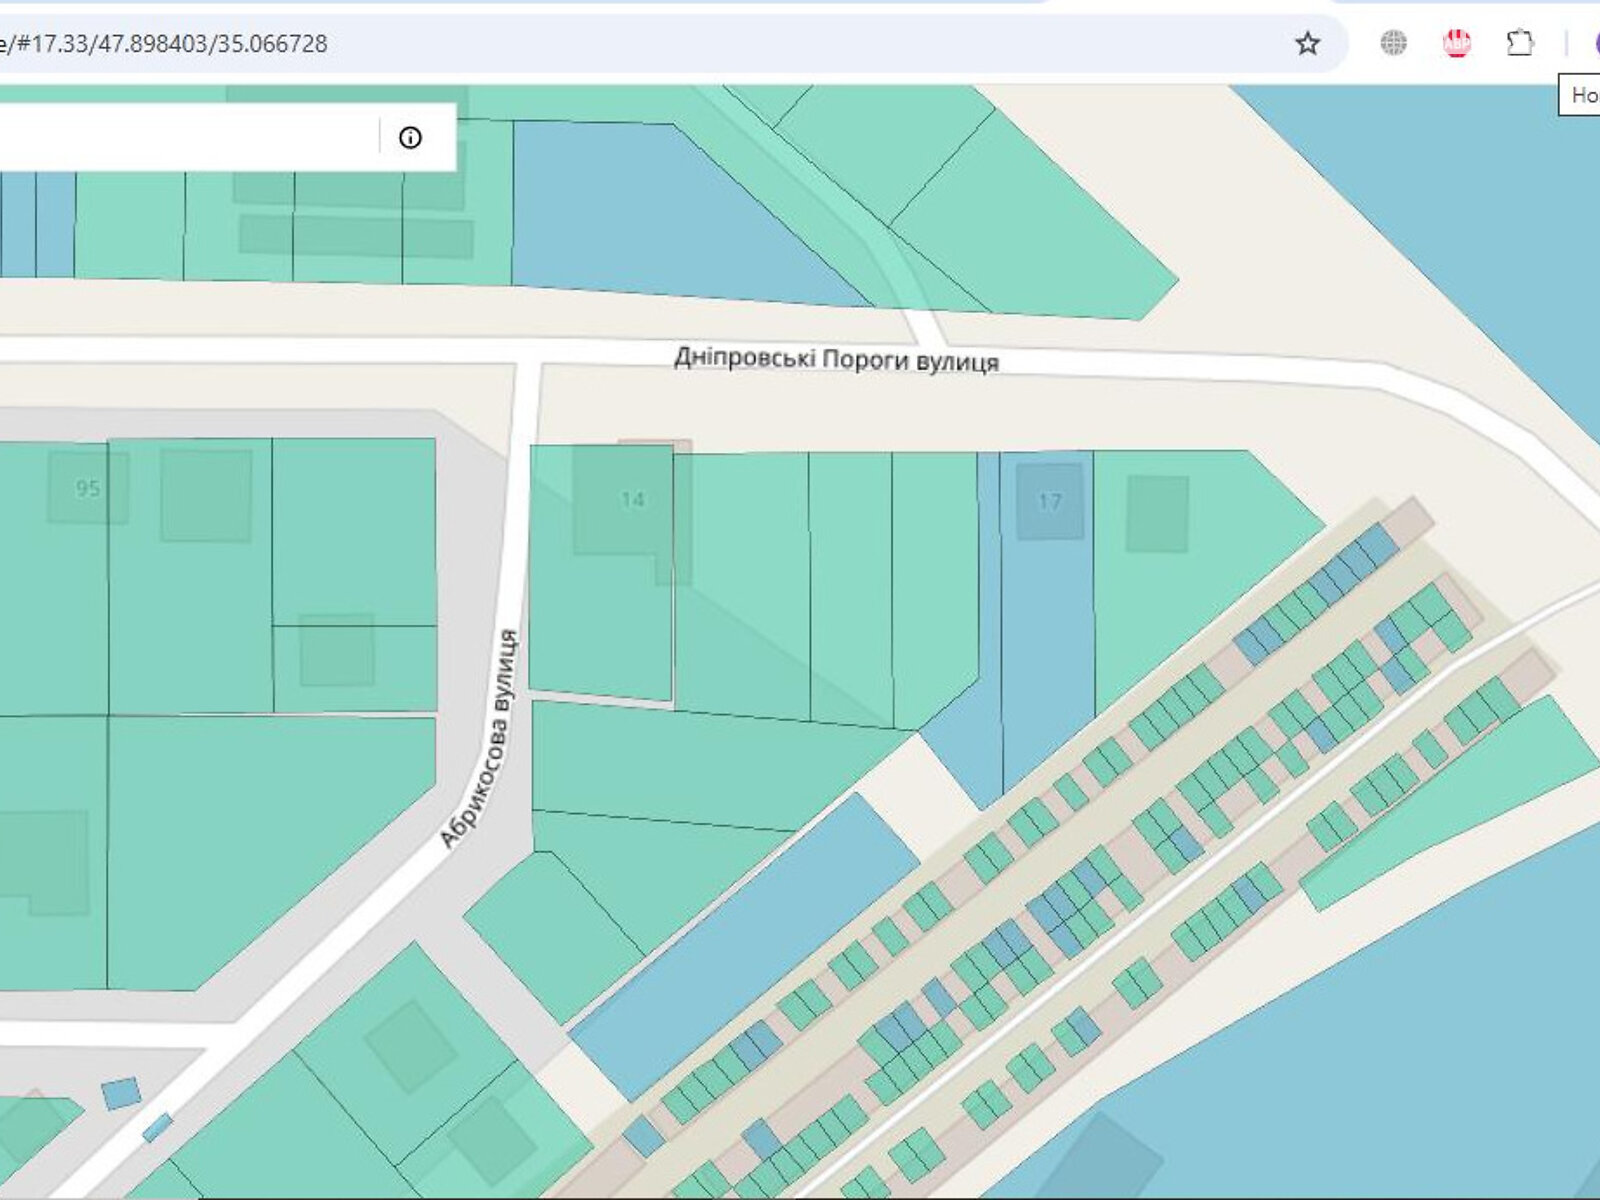
Task: Select the building labeled 17
Action: coord(1049,501)
